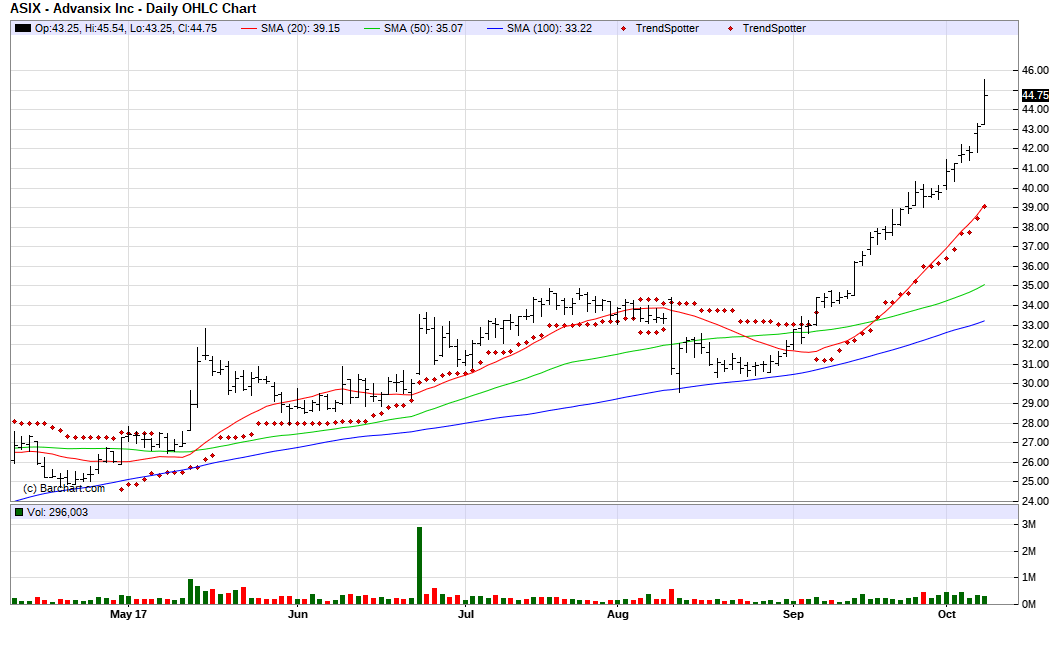Click the 24.00 price axis label
The image size is (1060, 645).
(x=1035, y=501)
